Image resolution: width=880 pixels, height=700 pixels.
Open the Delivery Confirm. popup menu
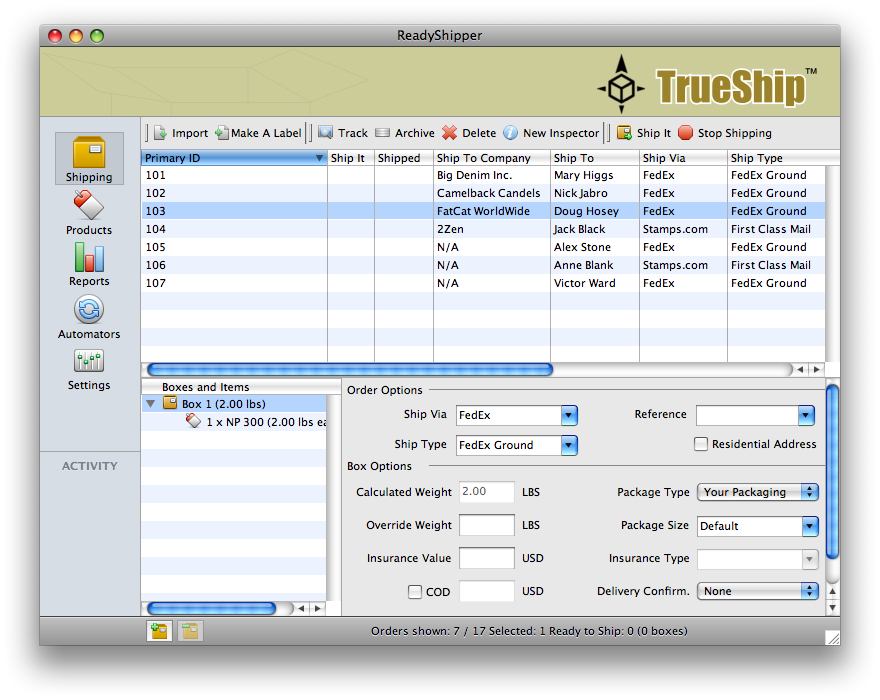pos(758,591)
